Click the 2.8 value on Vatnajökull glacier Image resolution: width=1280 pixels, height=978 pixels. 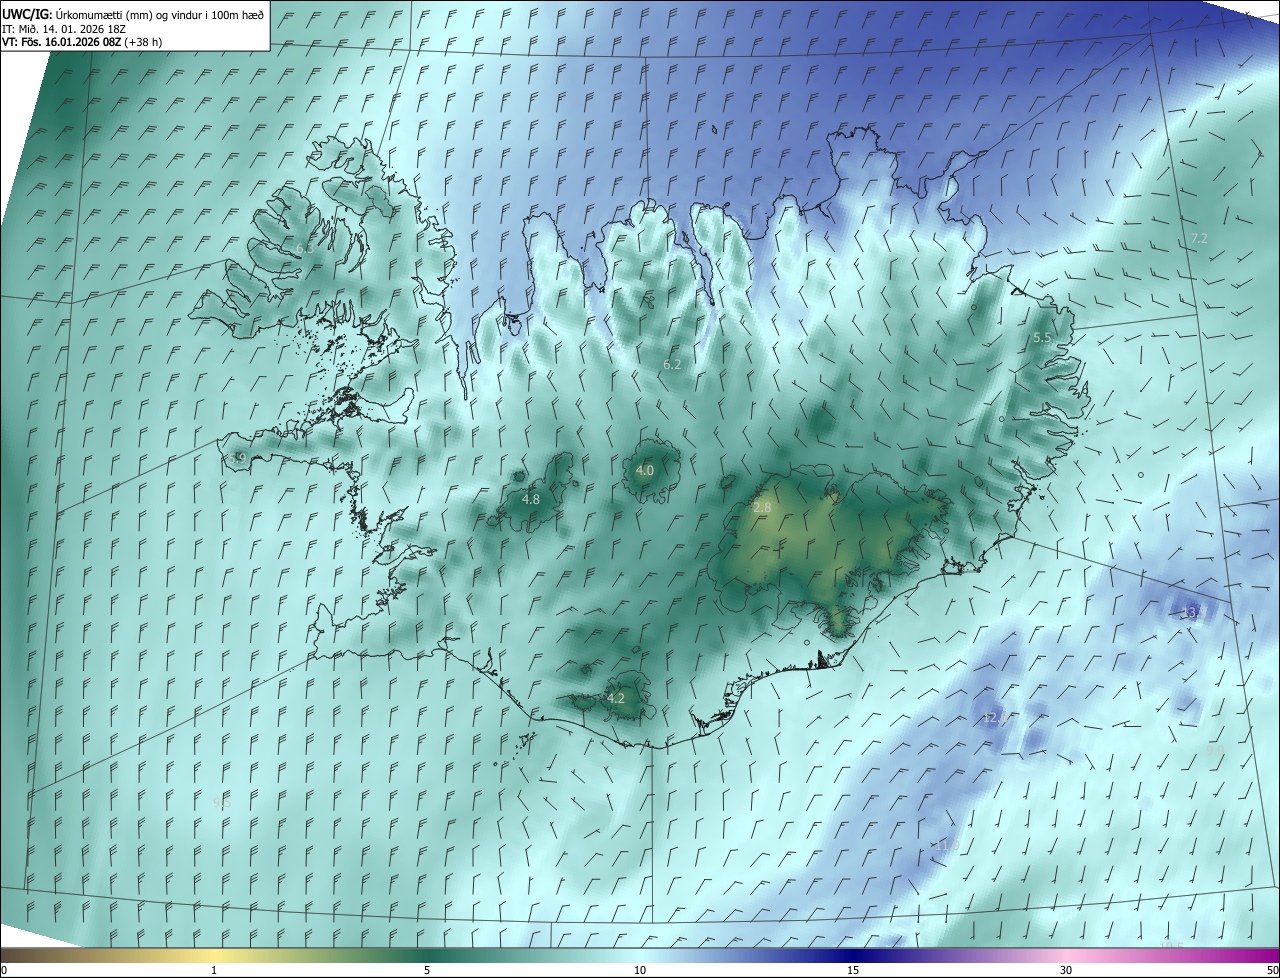[762, 508]
